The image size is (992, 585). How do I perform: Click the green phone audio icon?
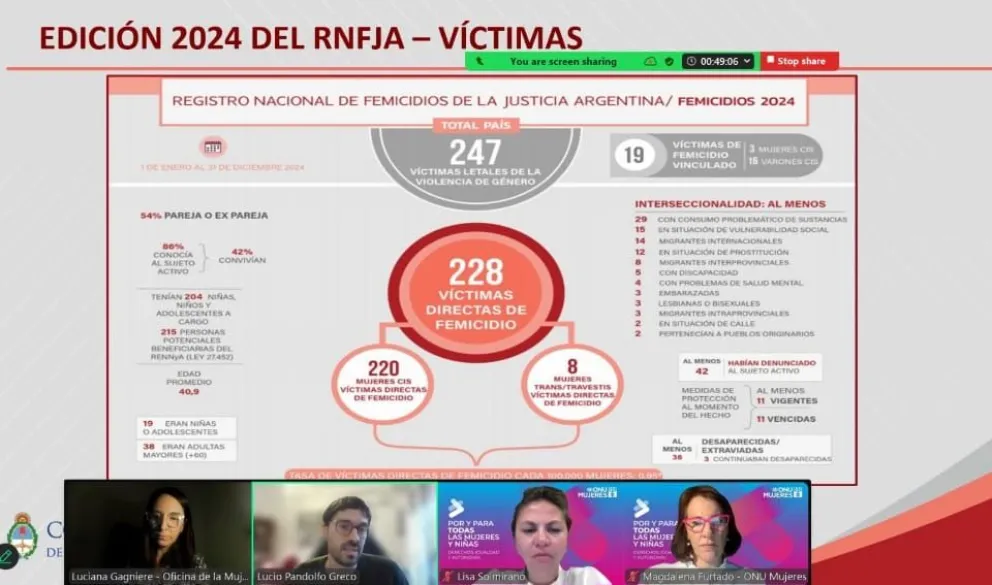[x=480, y=61]
